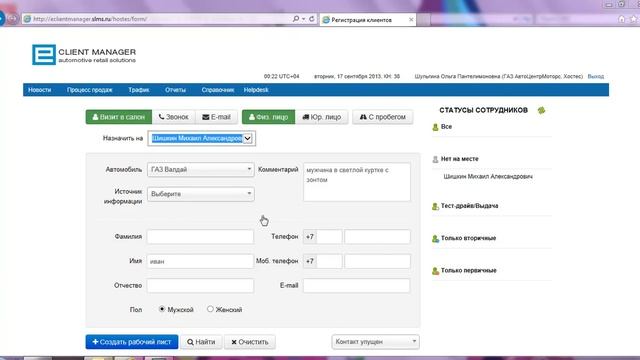Show Тест-драйв/Выдача employee status
The height and width of the screenshot is (360, 640).
pyautogui.click(x=469, y=206)
